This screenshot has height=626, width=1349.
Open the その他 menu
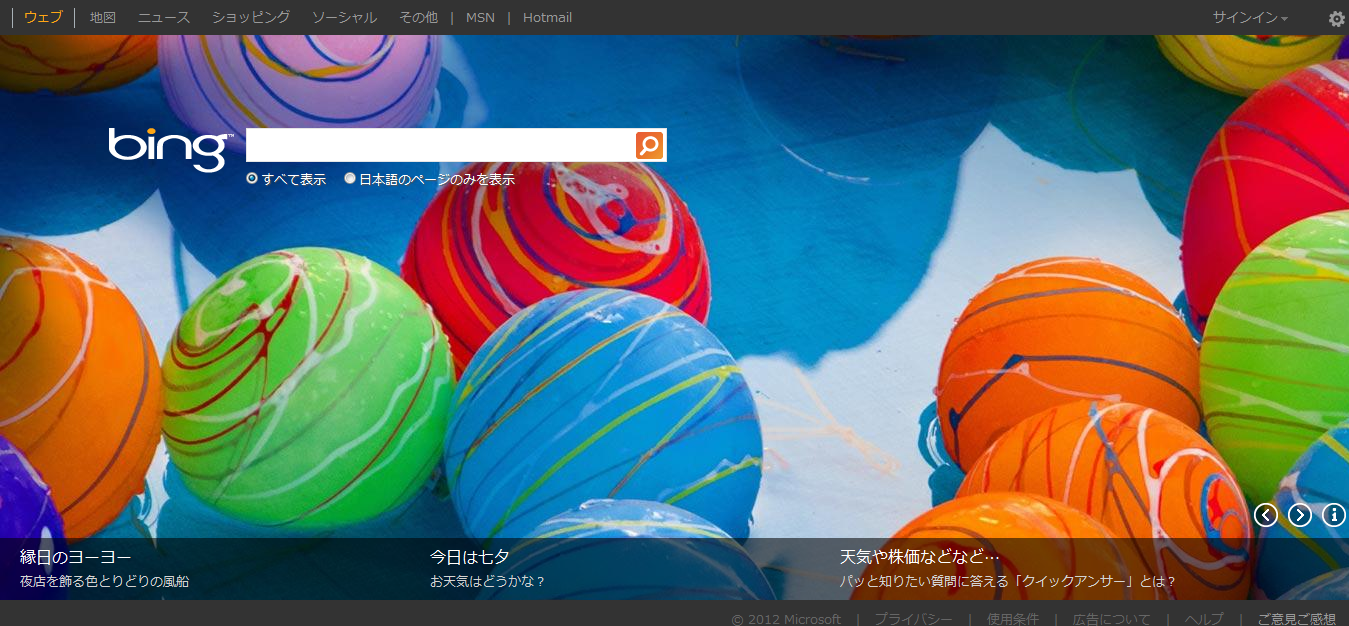418,18
